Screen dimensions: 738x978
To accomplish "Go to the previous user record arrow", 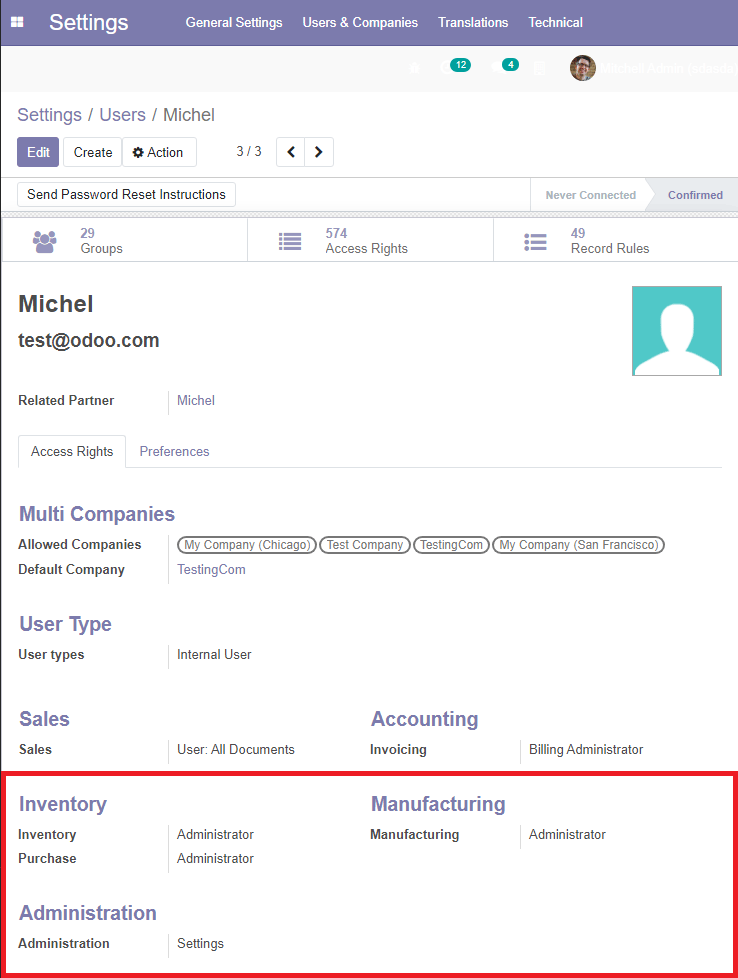I will [x=291, y=152].
